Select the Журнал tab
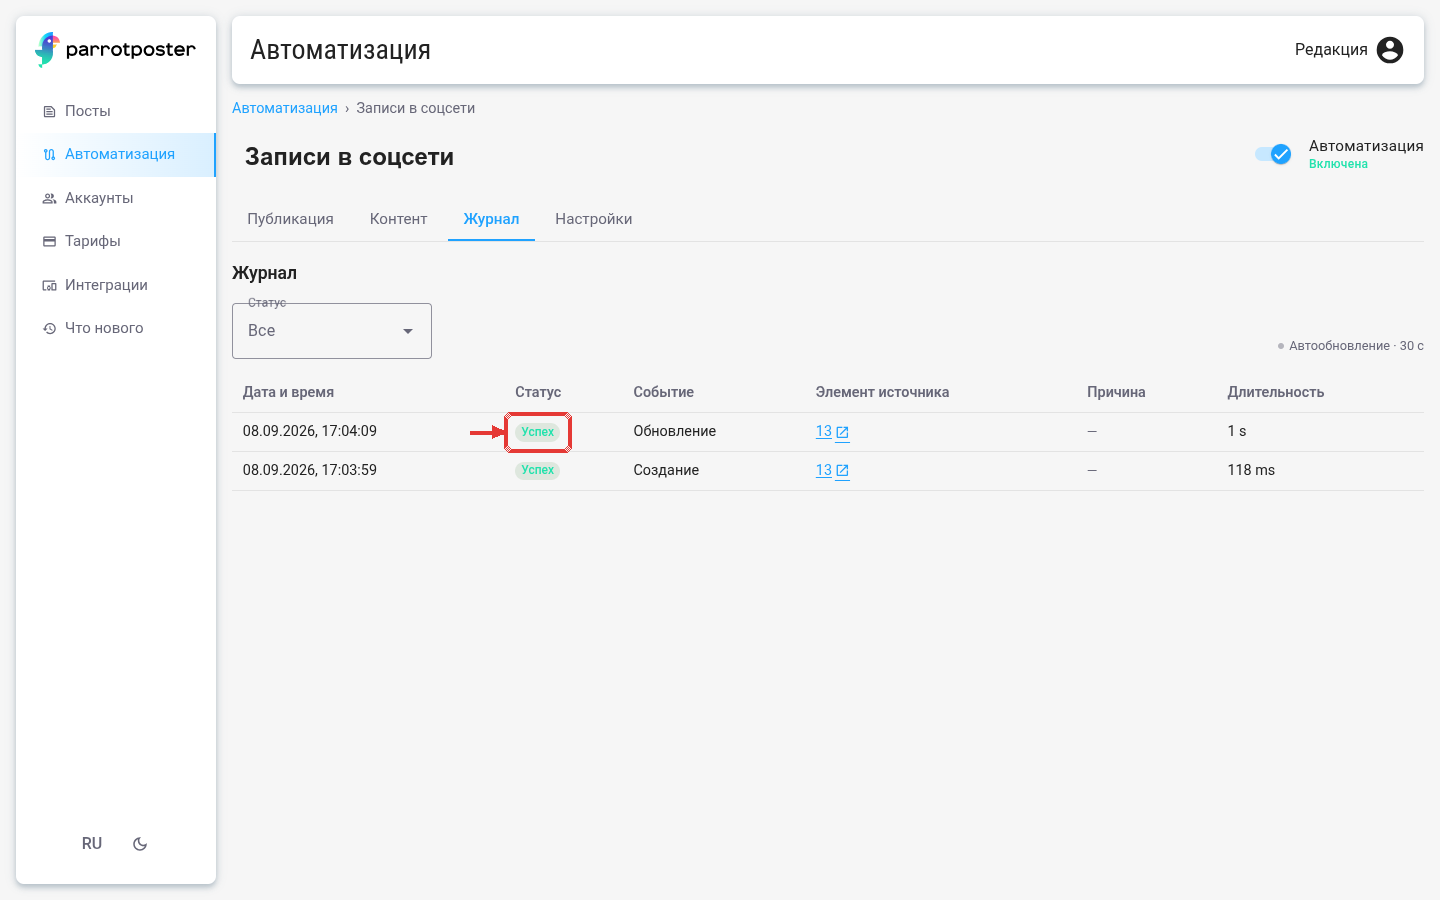The image size is (1440, 900). coord(491,219)
